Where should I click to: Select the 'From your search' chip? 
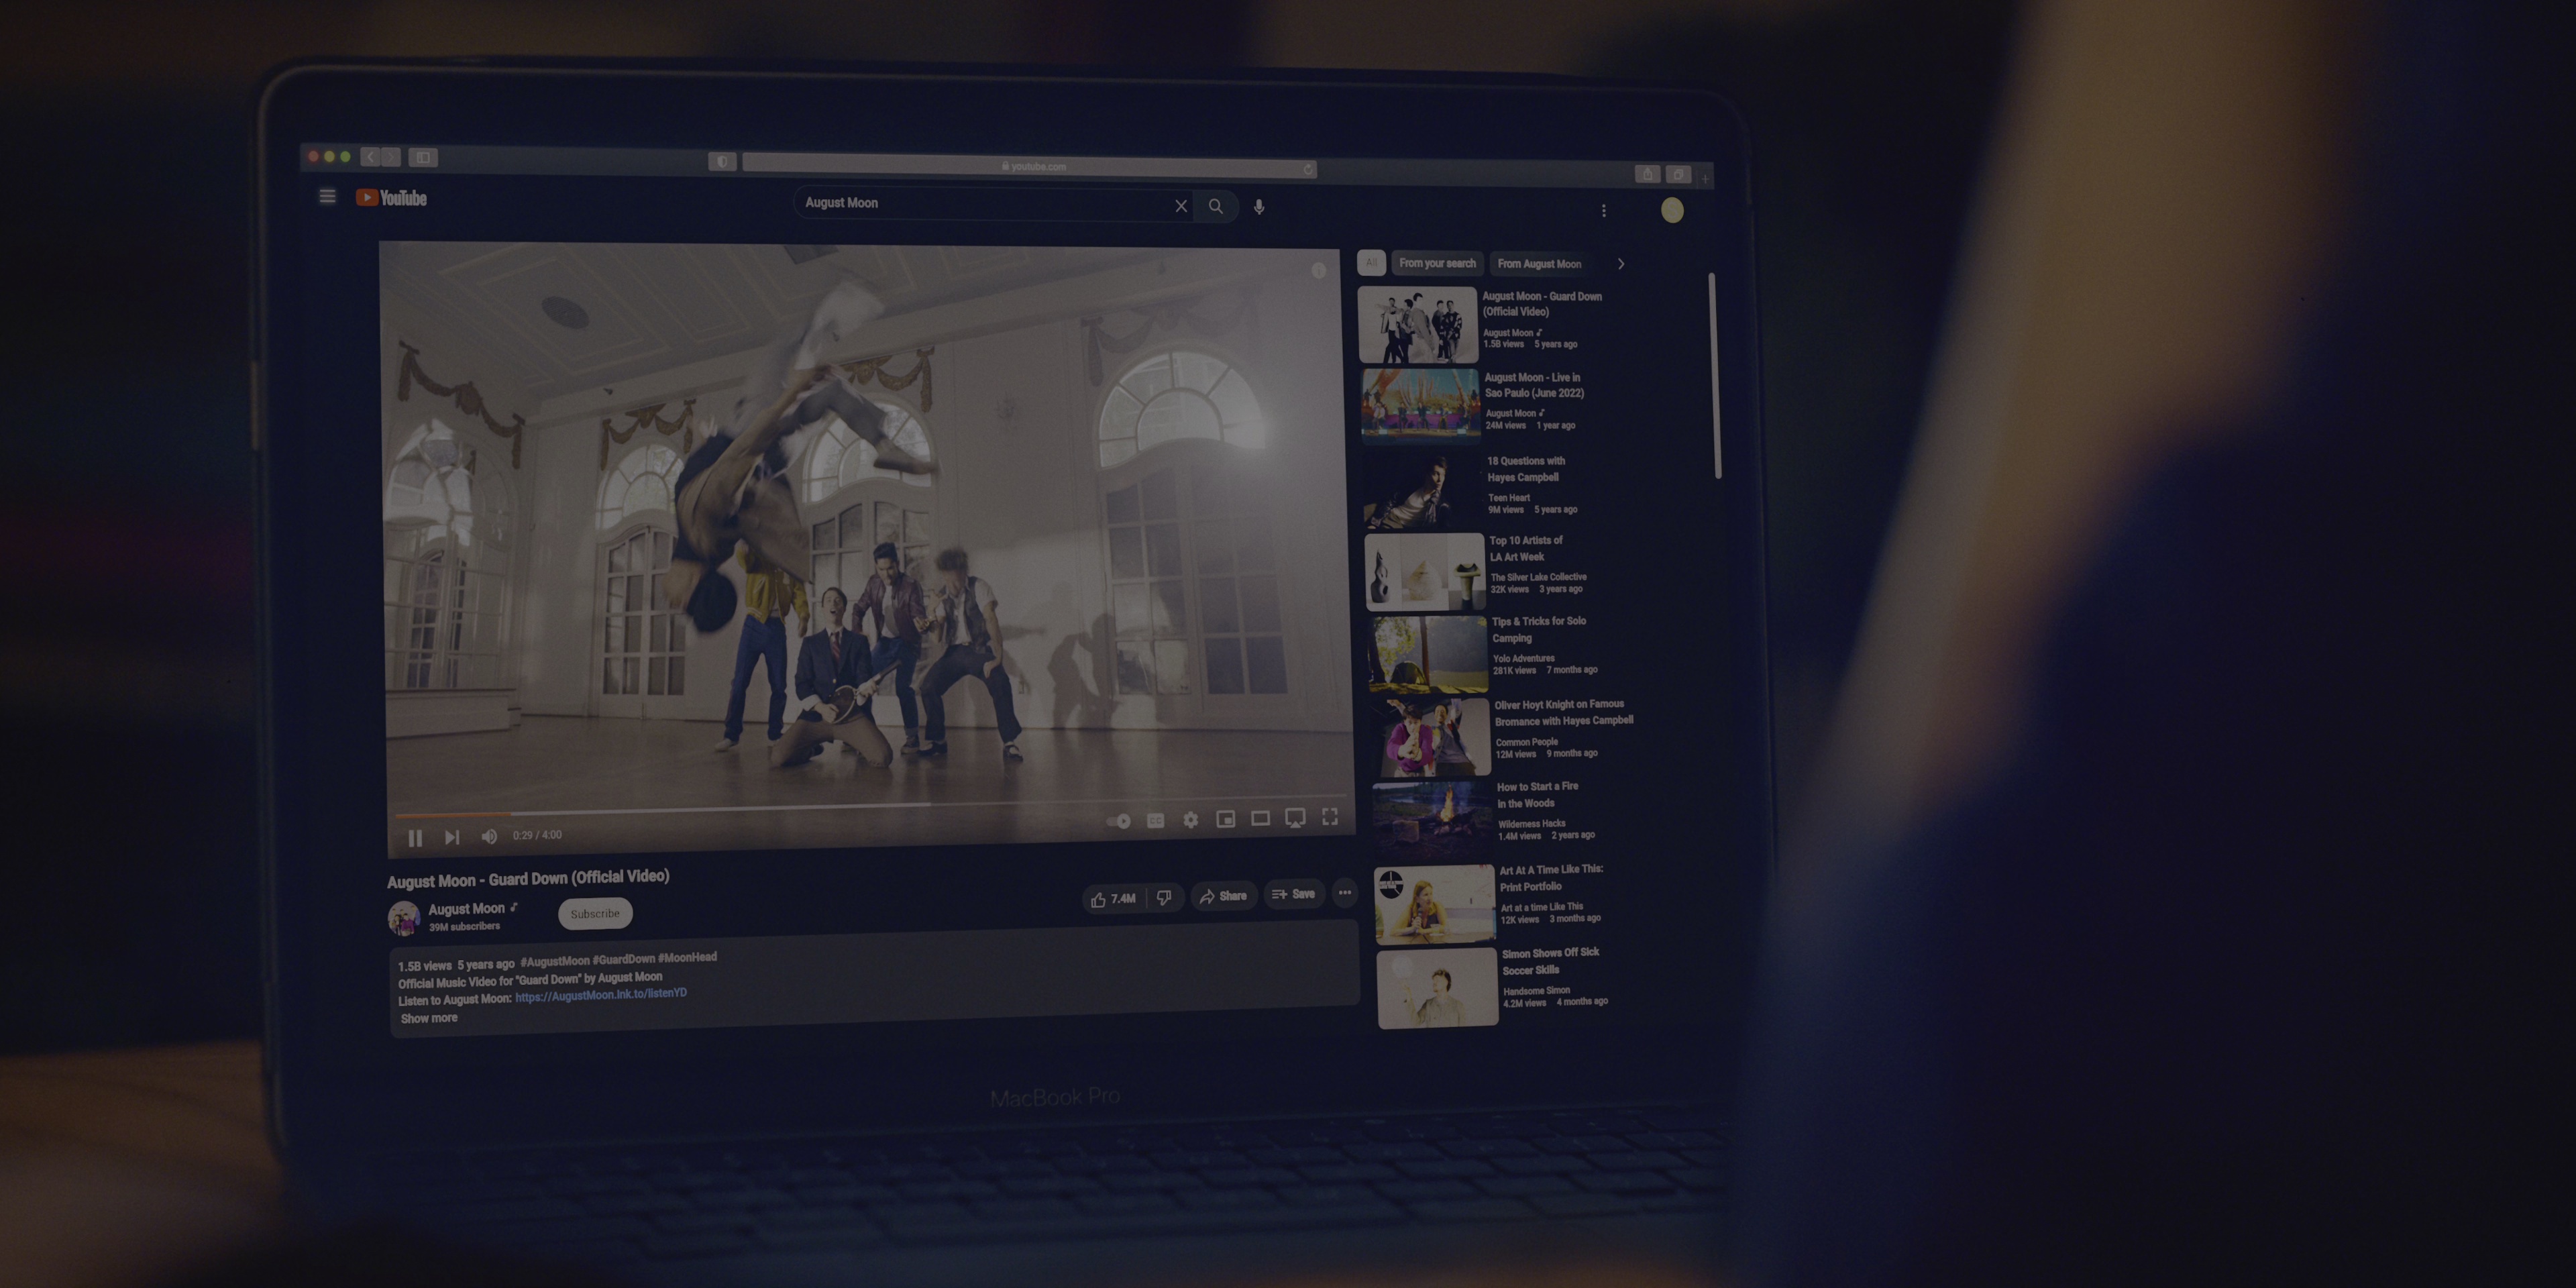[x=1437, y=263]
